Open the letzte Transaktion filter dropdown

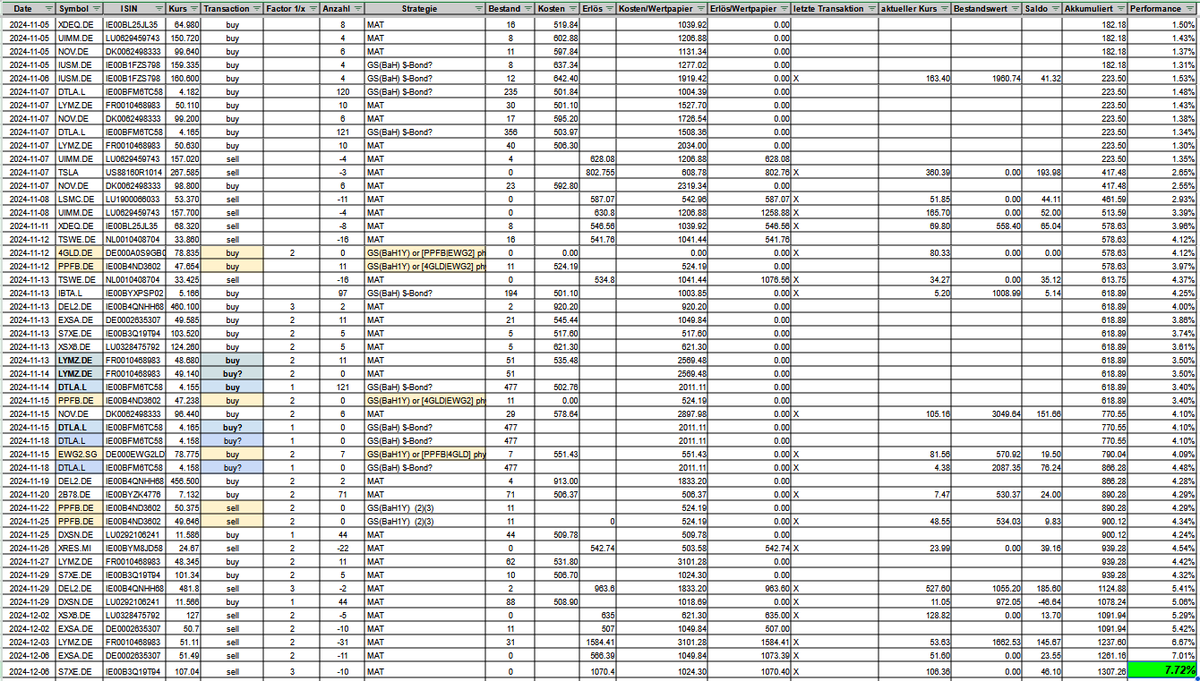[x=872, y=7]
